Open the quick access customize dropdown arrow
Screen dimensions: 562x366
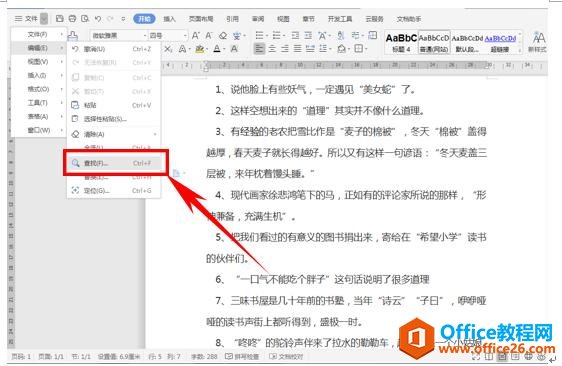123,19
